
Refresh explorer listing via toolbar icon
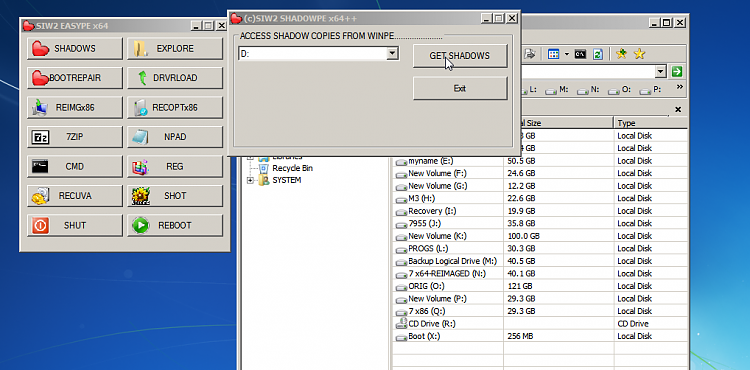(x=598, y=54)
